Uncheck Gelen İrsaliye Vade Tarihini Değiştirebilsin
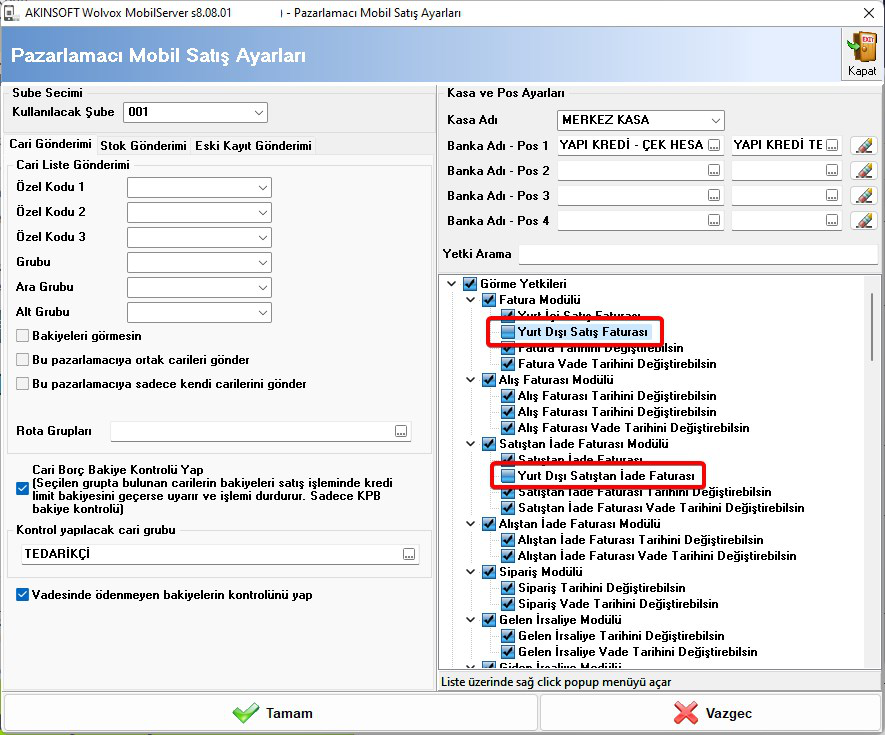 point(508,651)
